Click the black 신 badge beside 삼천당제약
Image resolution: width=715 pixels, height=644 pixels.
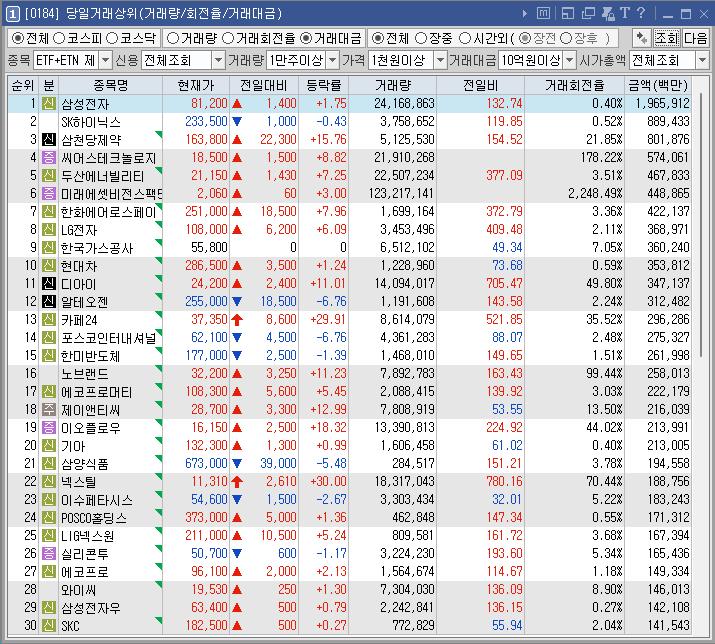click(x=49, y=140)
